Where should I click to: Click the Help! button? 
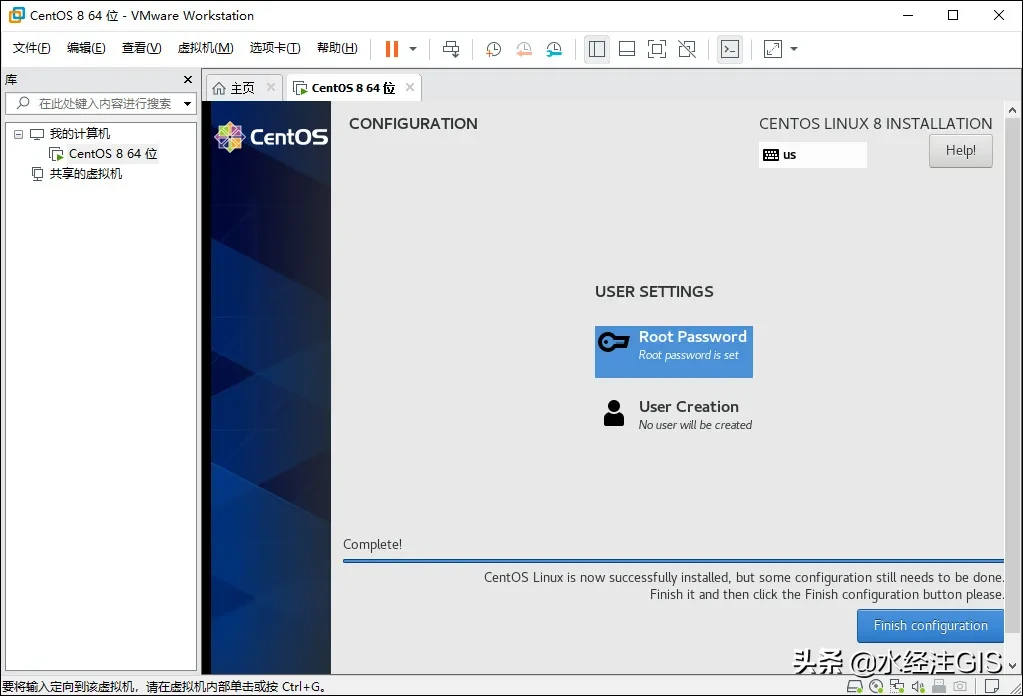[x=960, y=151]
